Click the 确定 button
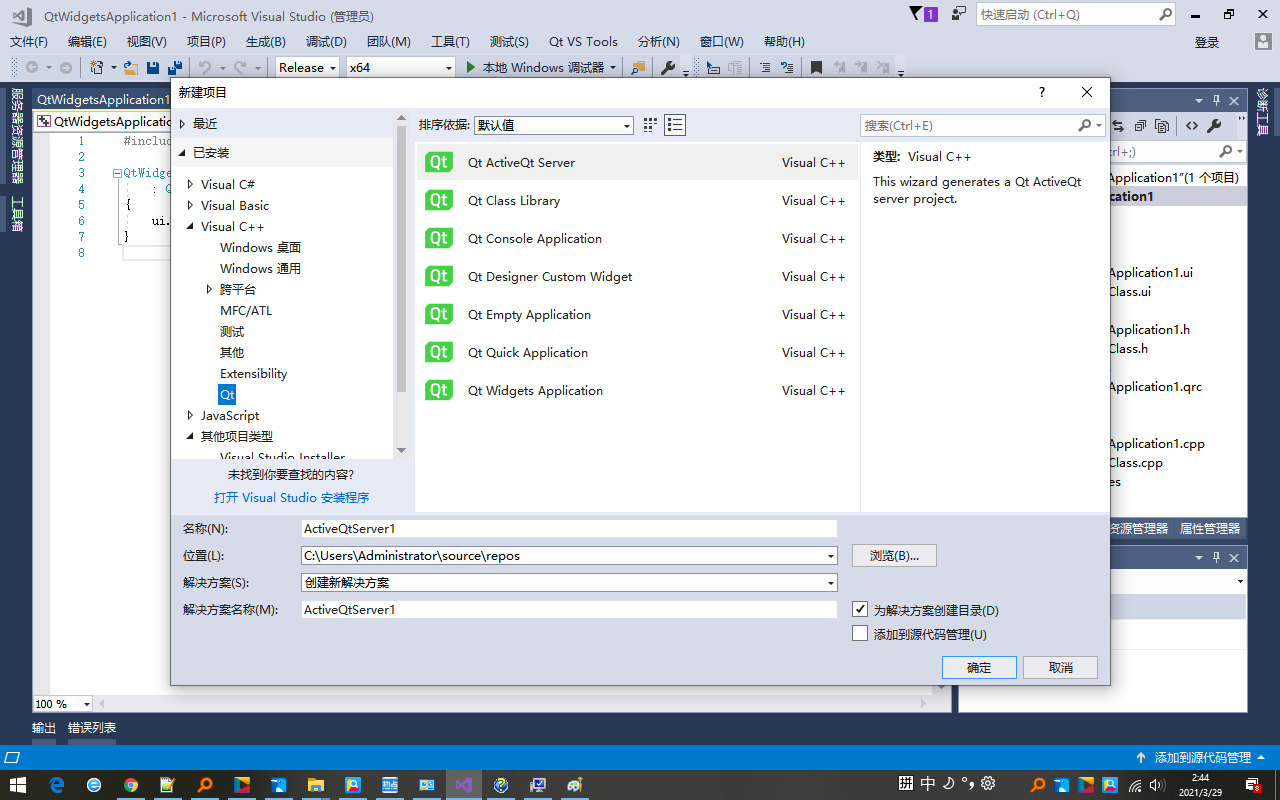The height and width of the screenshot is (800, 1280). click(x=979, y=667)
